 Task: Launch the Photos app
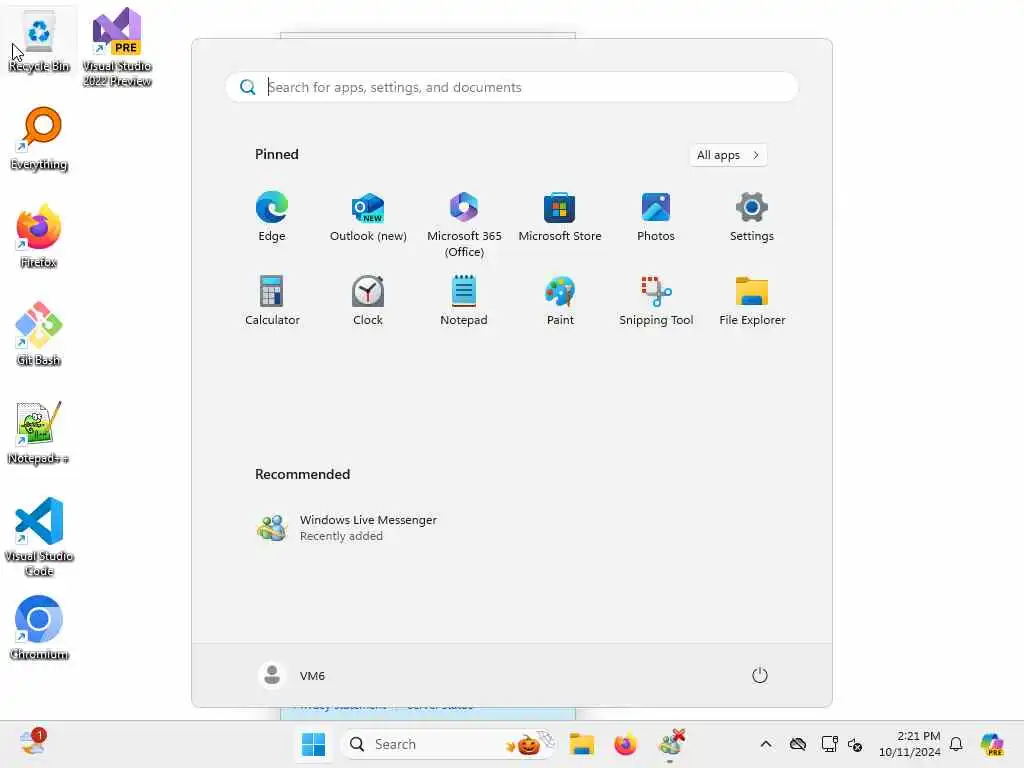[656, 217]
